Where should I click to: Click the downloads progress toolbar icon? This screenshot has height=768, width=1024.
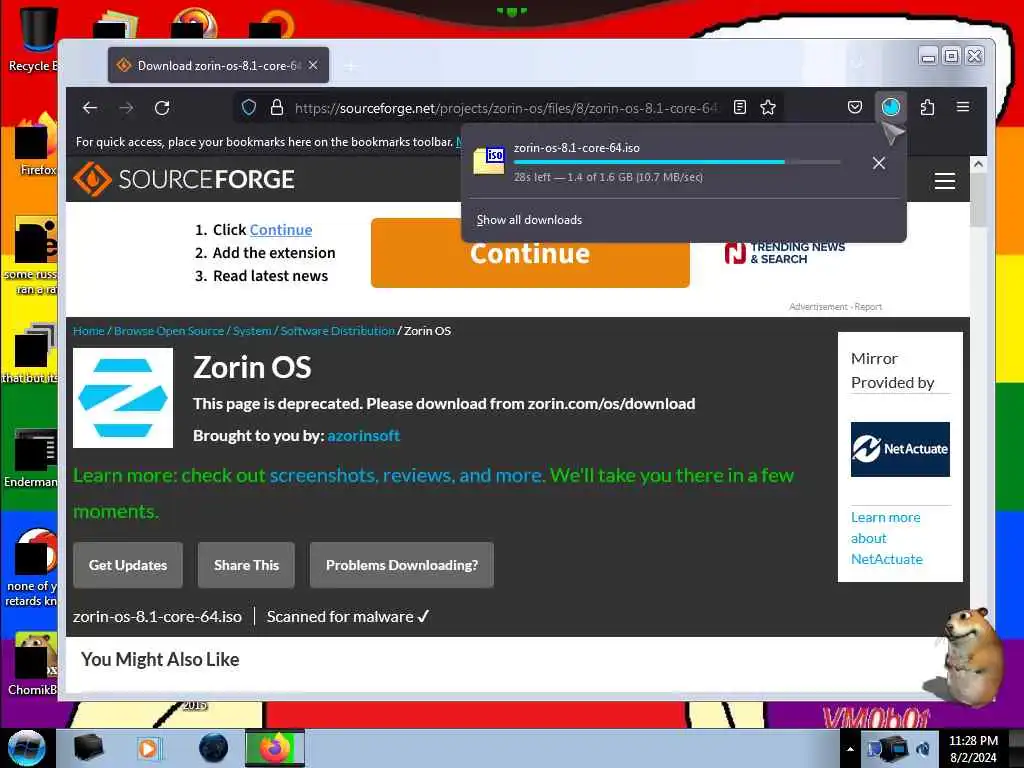click(x=891, y=107)
